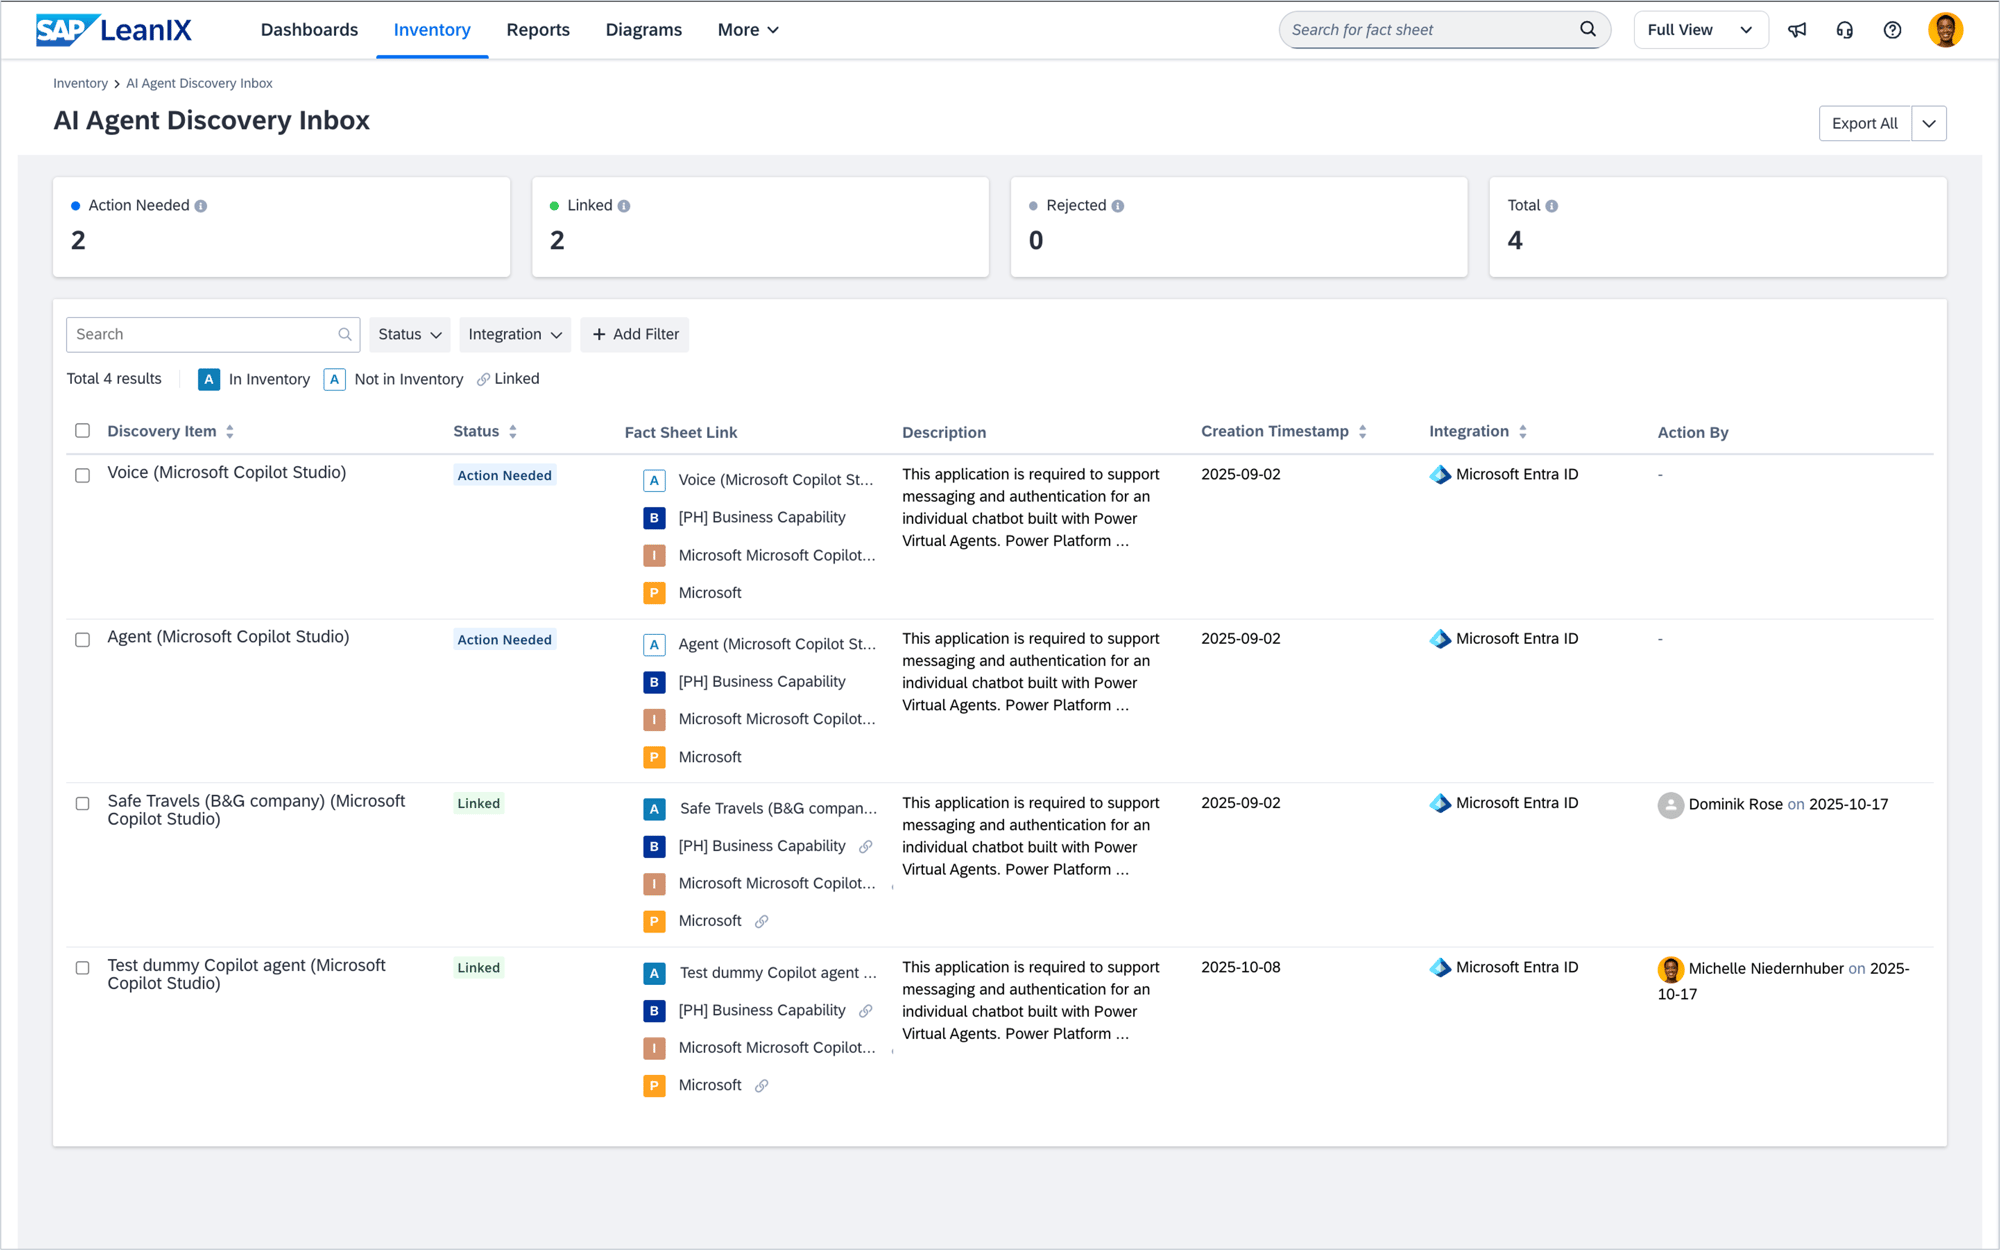2000x1250 pixels.
Task: Sort by Creation Timestamp arrows
Action: click(x=1362, y=432)
